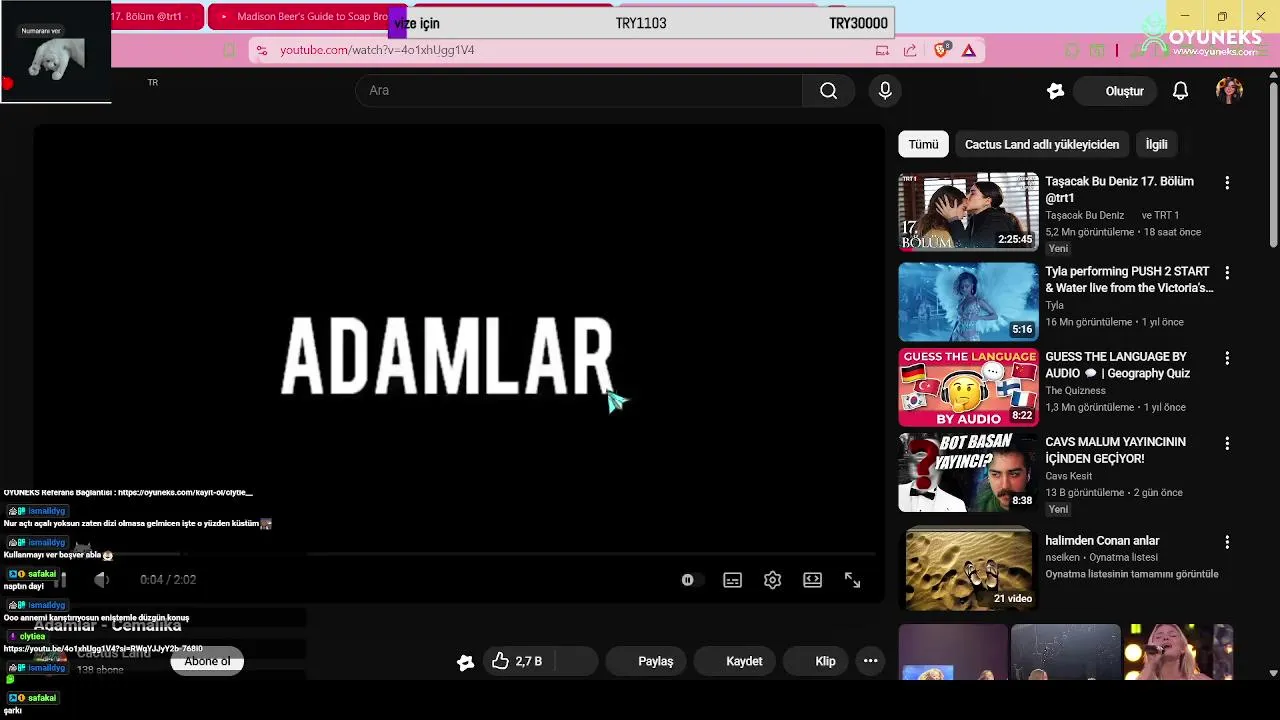Subscribe using the Abone ol button
This screenshot has width=1280, height=720.
207,661
